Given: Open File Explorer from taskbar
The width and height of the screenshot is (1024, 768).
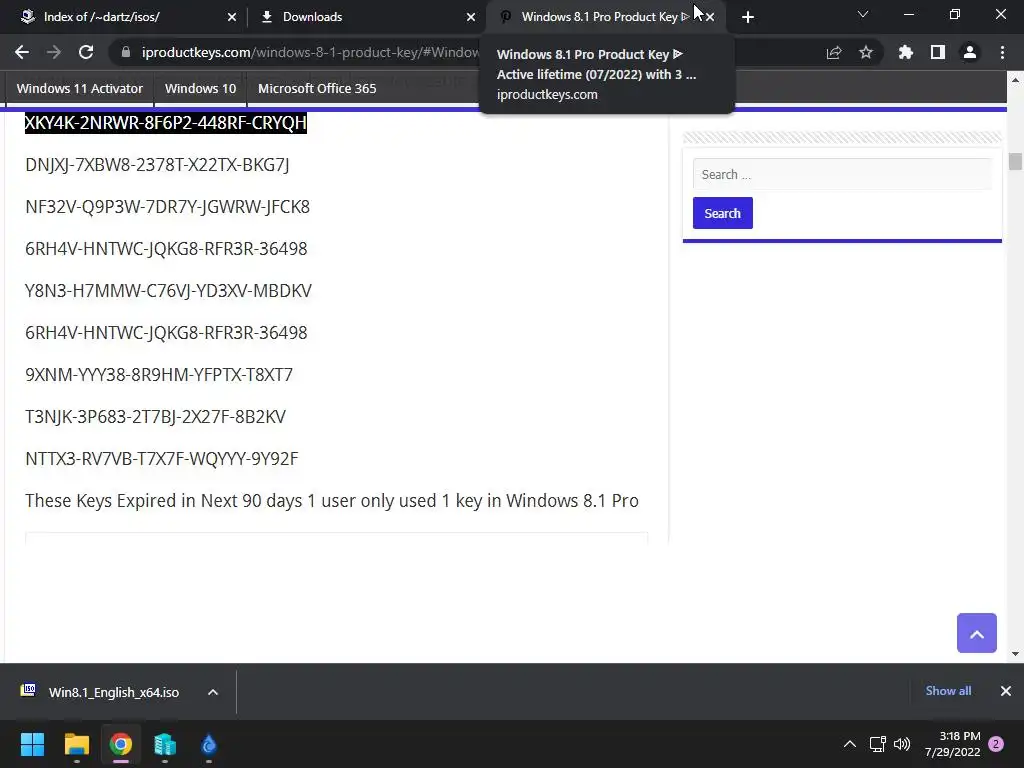Looking at the screenshot, I should coord(76,744).
